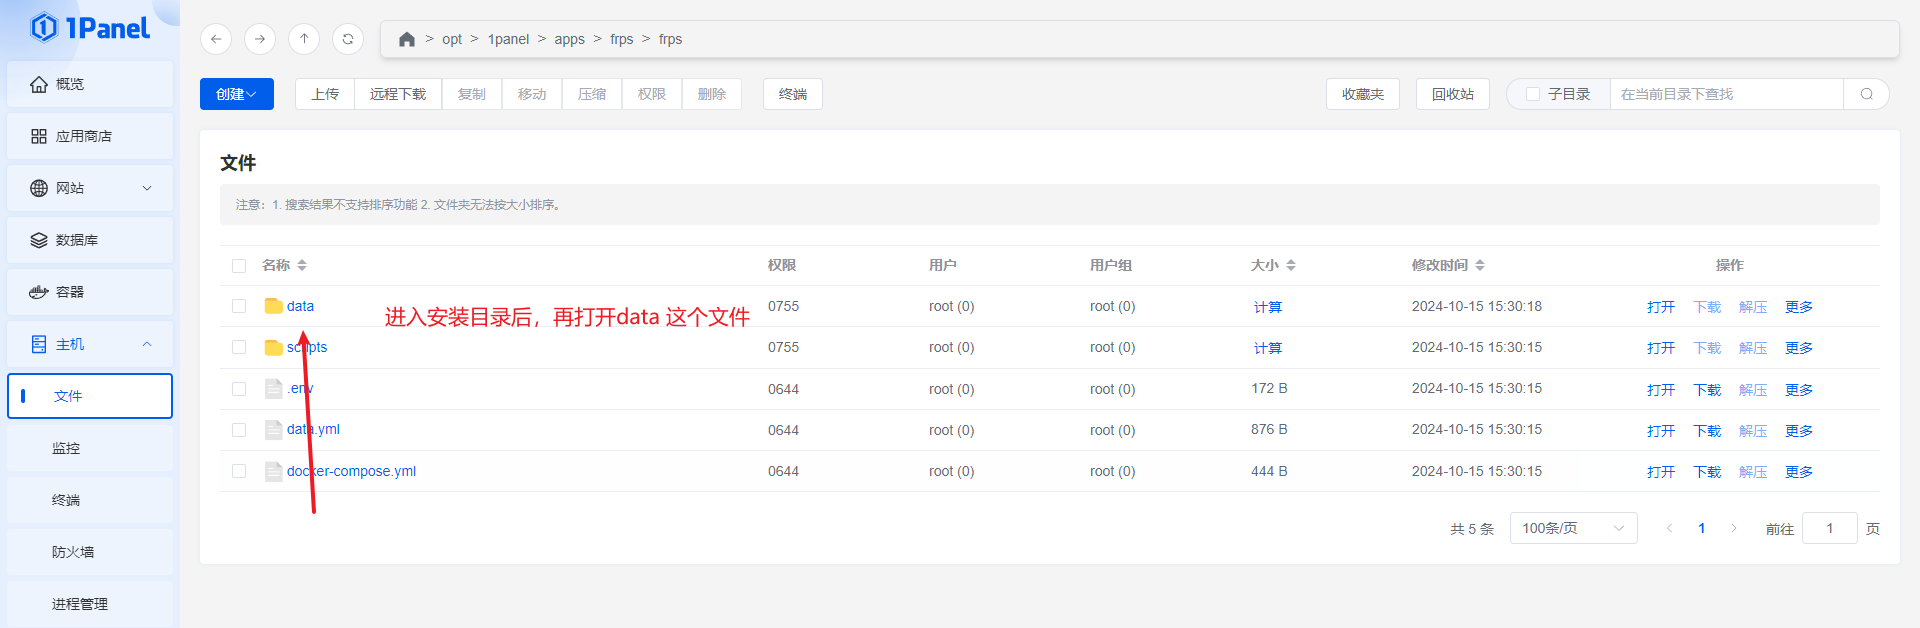Image resolution: width=1920 pixels, height=628 pixels.
Task: Sort by name using sort arrows
Action: pos(302,265)
